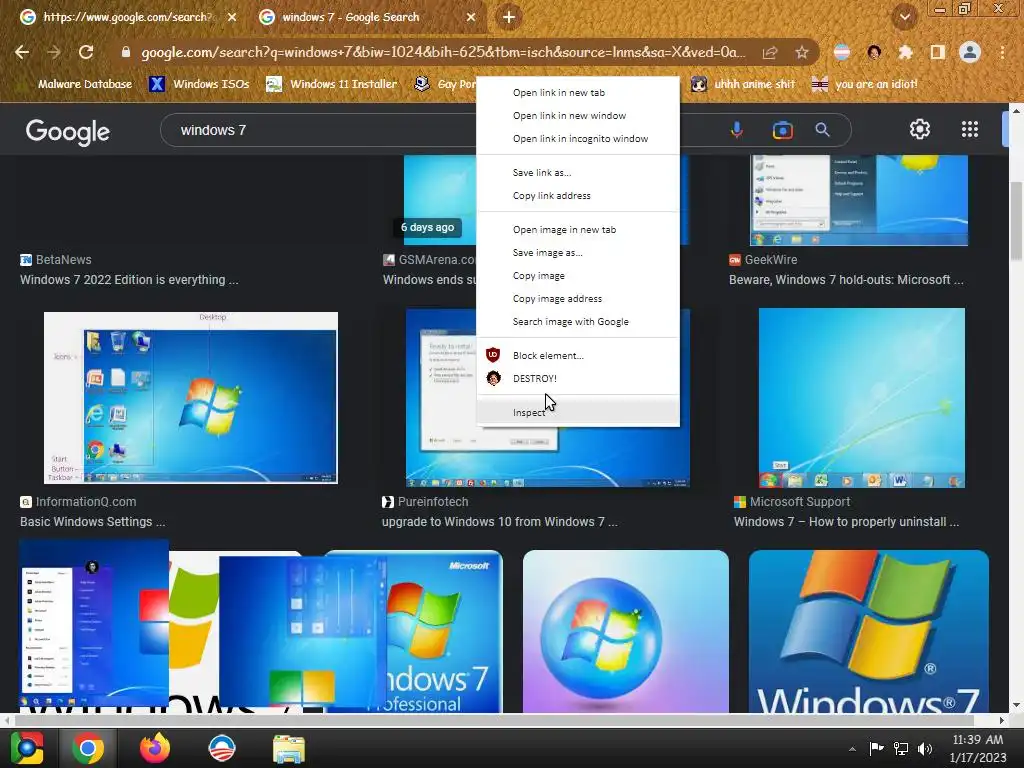The height and width of the screenshot is (768, 1024).
Task: Click the browser forward arrow
Action: coord(54,52)
